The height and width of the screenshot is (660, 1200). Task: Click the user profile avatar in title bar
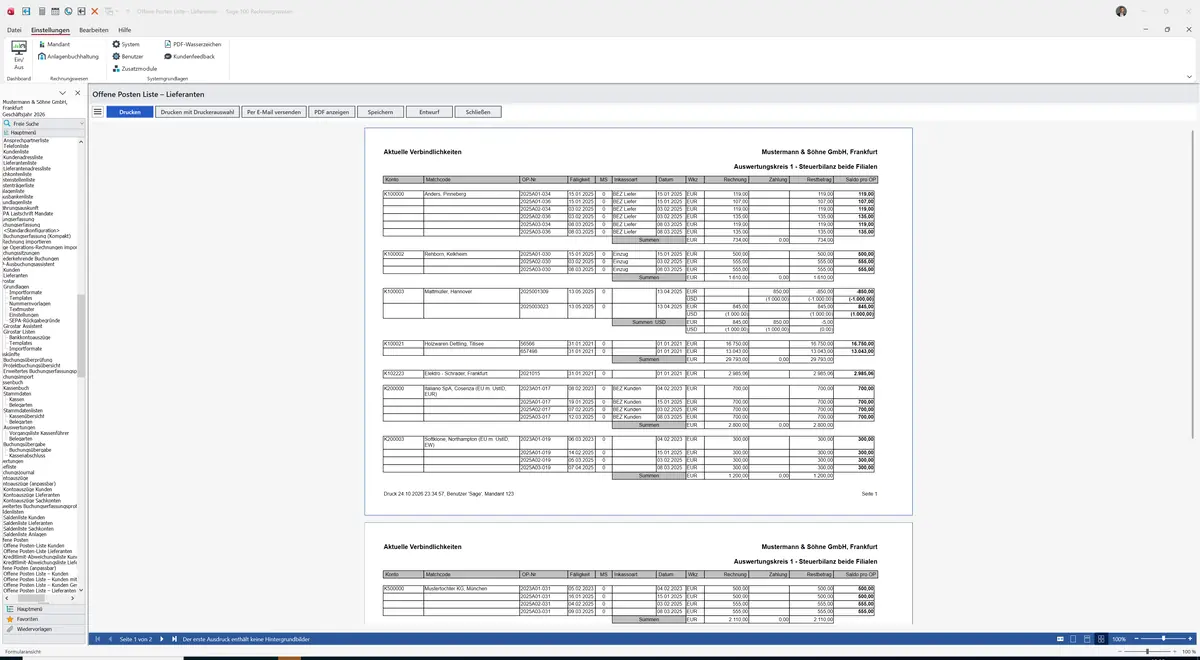1121,10
